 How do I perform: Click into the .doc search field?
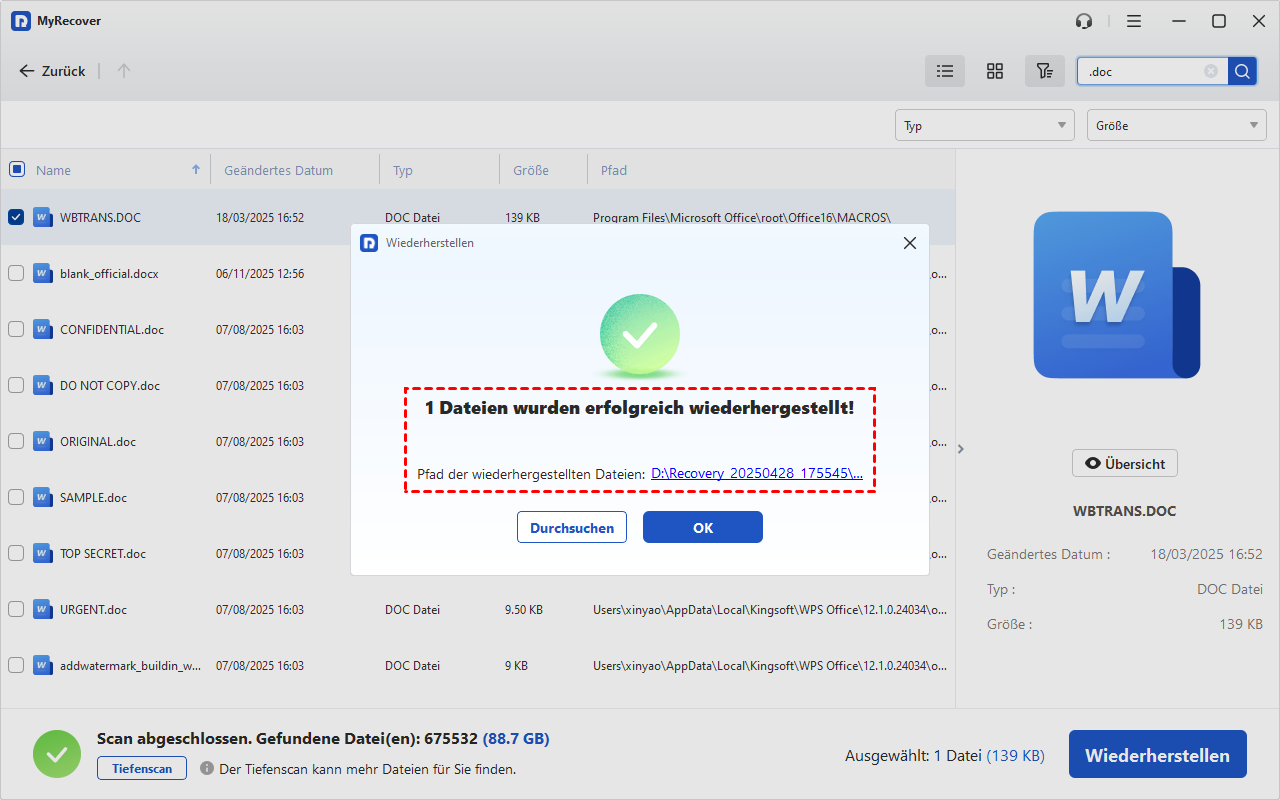pyautogui.click(x=1140, y=71)
